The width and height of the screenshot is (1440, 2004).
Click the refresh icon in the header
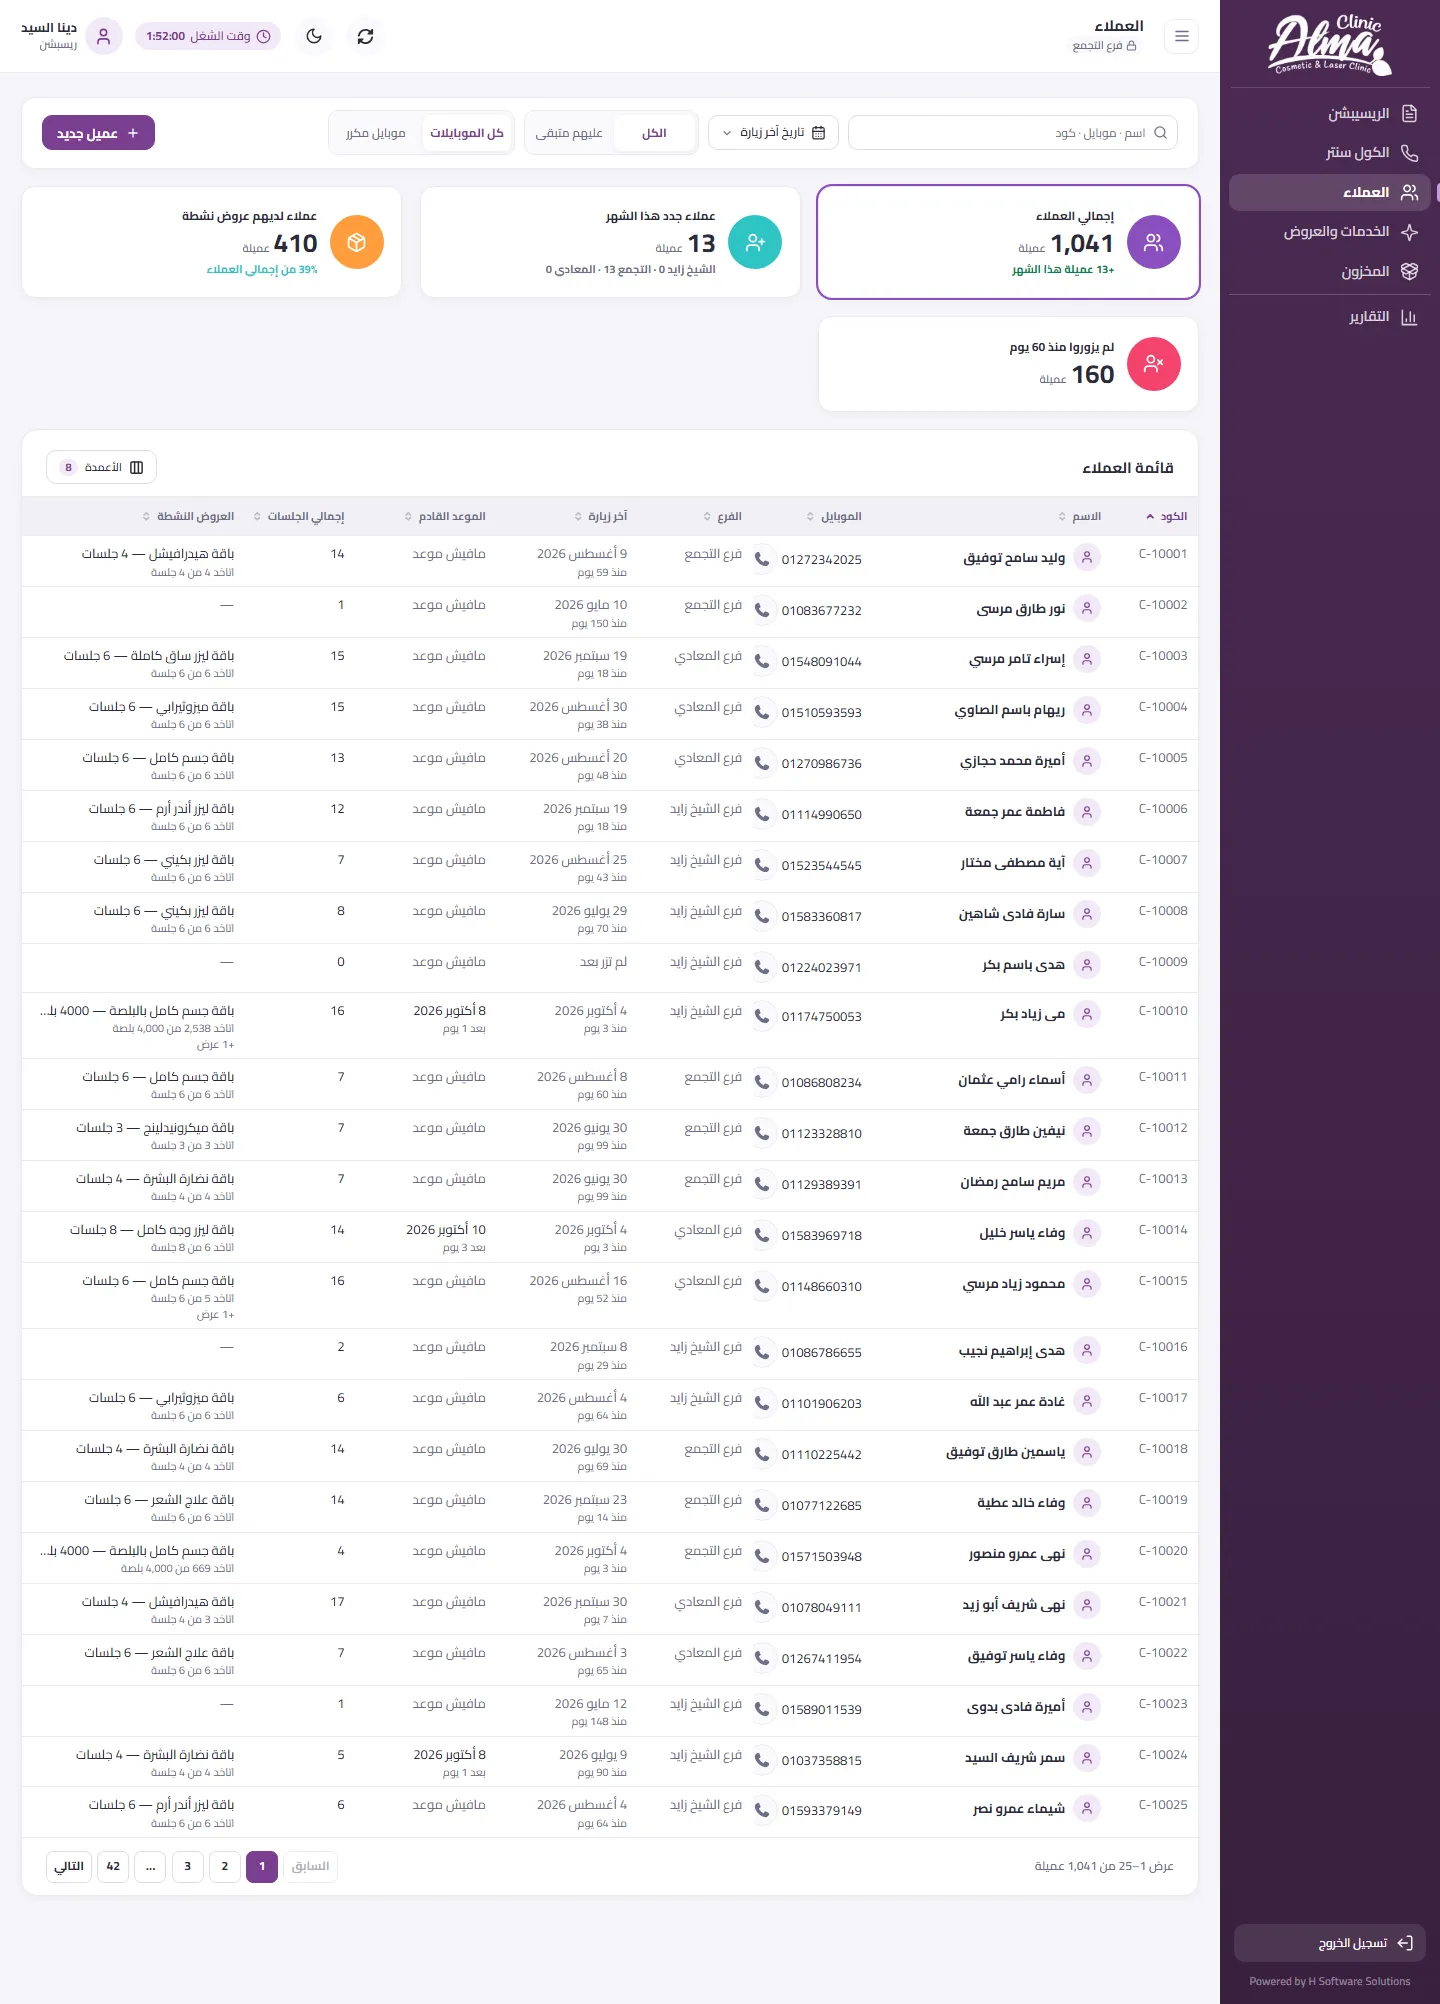click(365, 36)
